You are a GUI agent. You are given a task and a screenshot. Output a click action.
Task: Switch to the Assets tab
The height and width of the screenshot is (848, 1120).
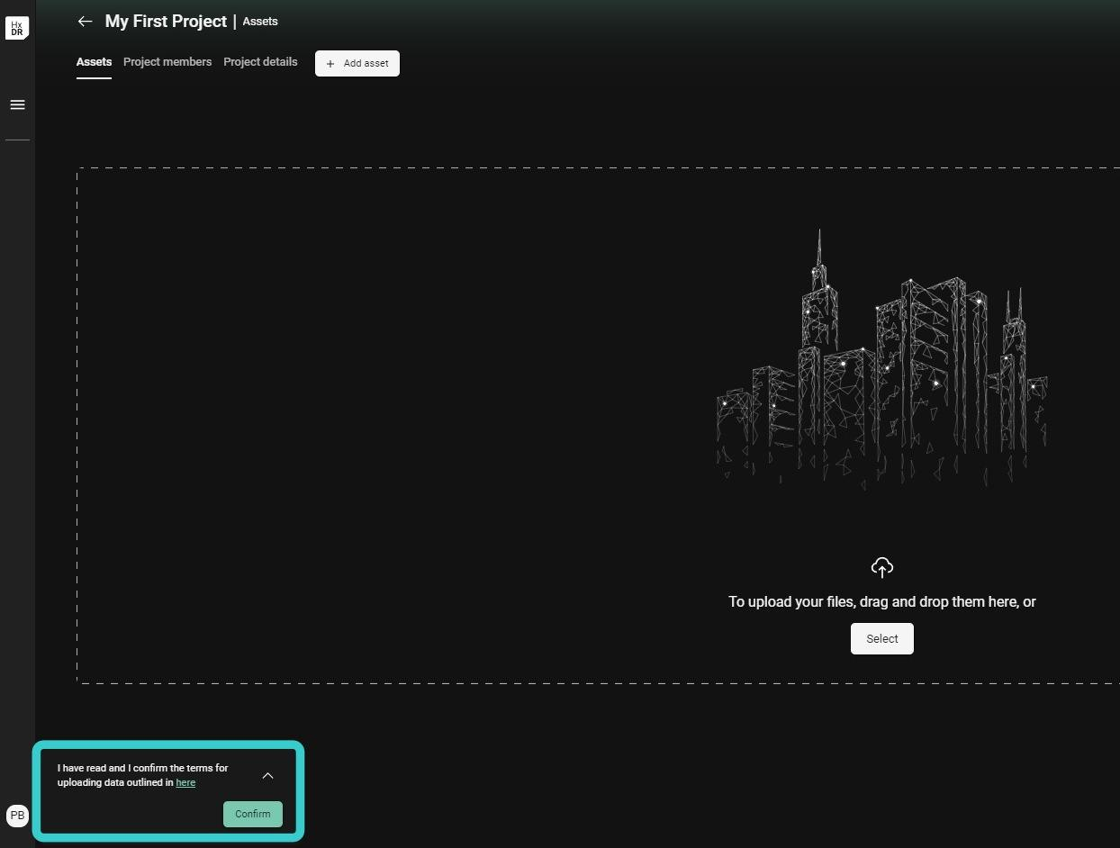click(x=94, y=62)
